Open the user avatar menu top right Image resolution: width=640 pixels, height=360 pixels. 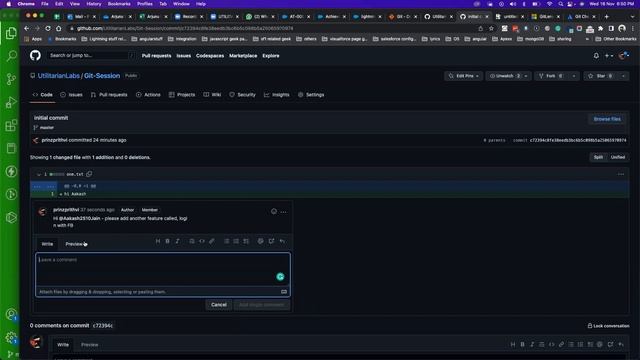click(624, 56)
